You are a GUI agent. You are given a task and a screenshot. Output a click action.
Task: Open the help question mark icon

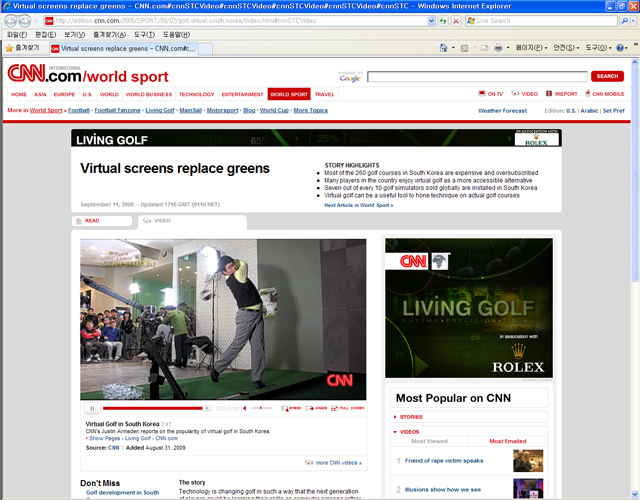pos(621,48)
